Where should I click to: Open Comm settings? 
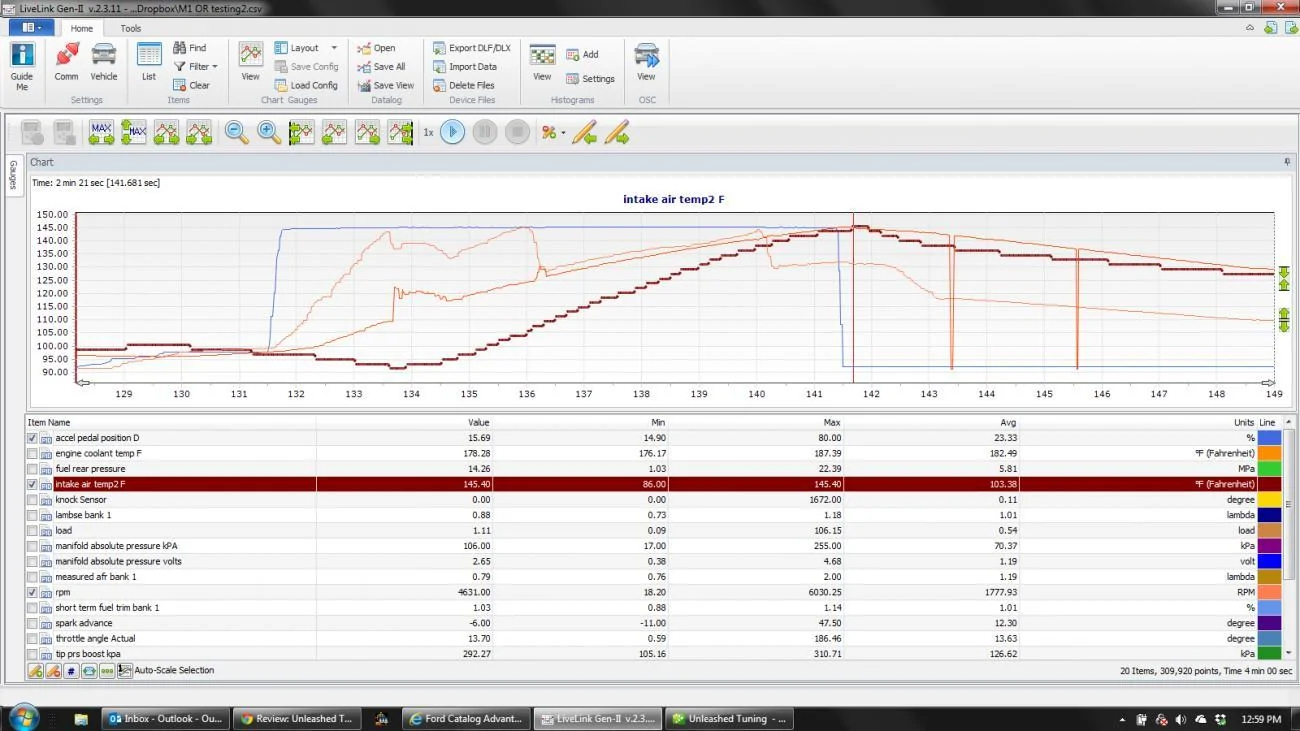click(x=66, y=62)
